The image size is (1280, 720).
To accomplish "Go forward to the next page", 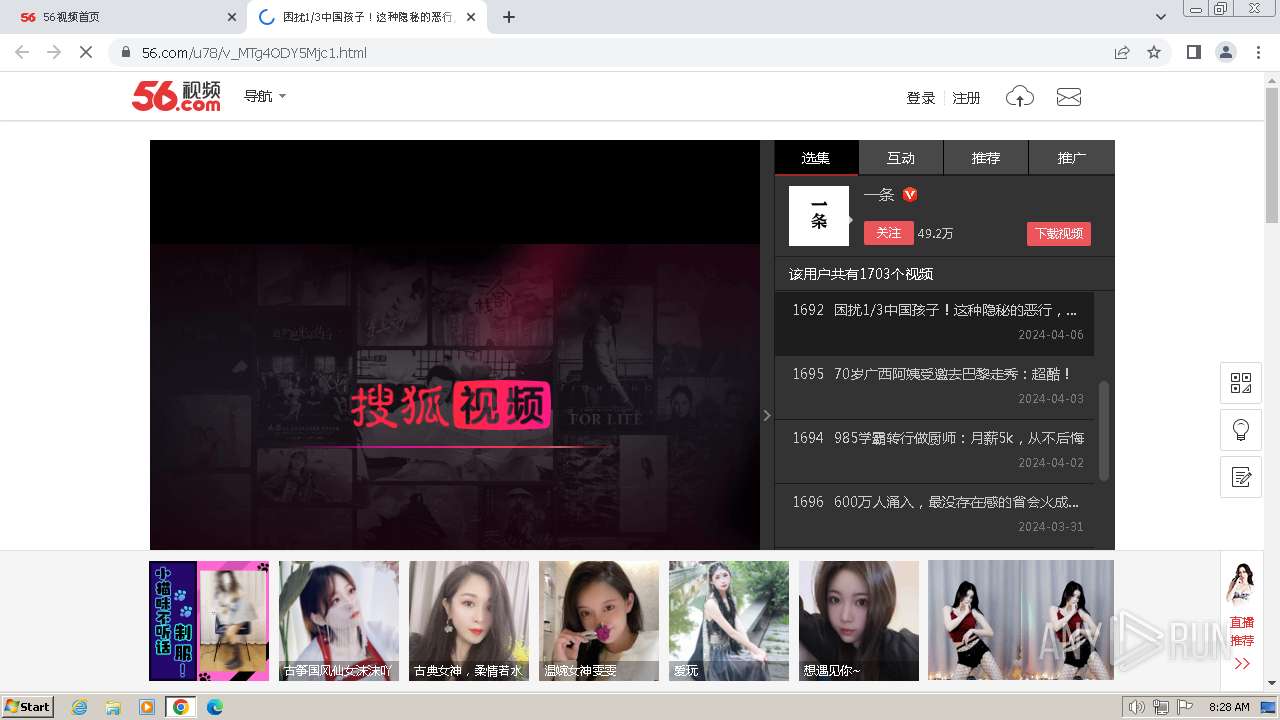I will click(x=54, y=52).
